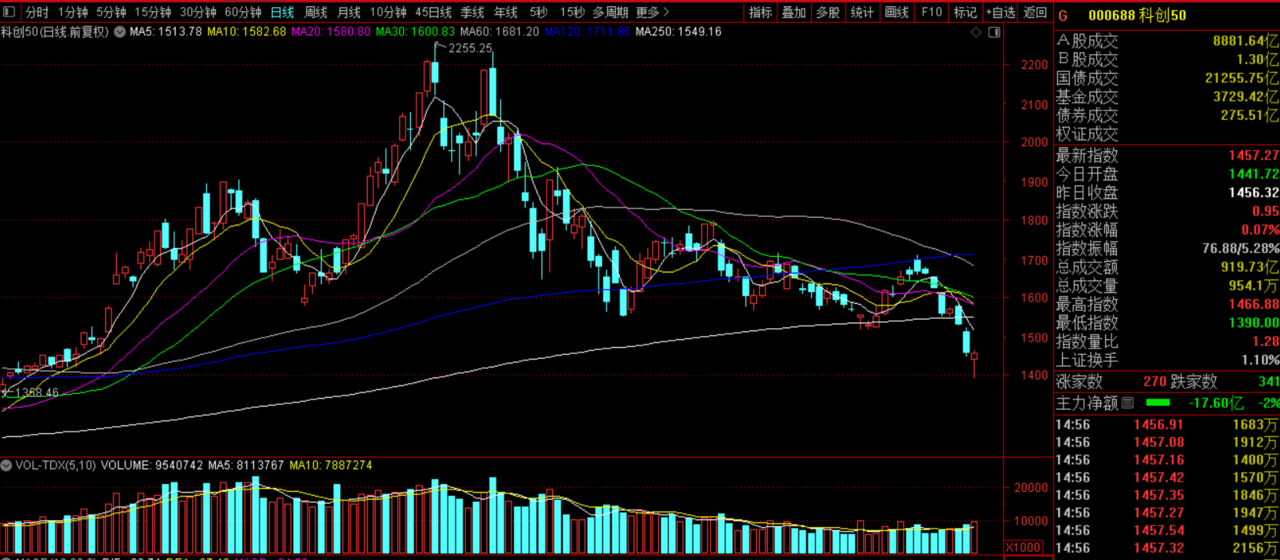Screen dimensions: 1280x560
Task: Click the 返回 back button
Action: coord(1035,13)
